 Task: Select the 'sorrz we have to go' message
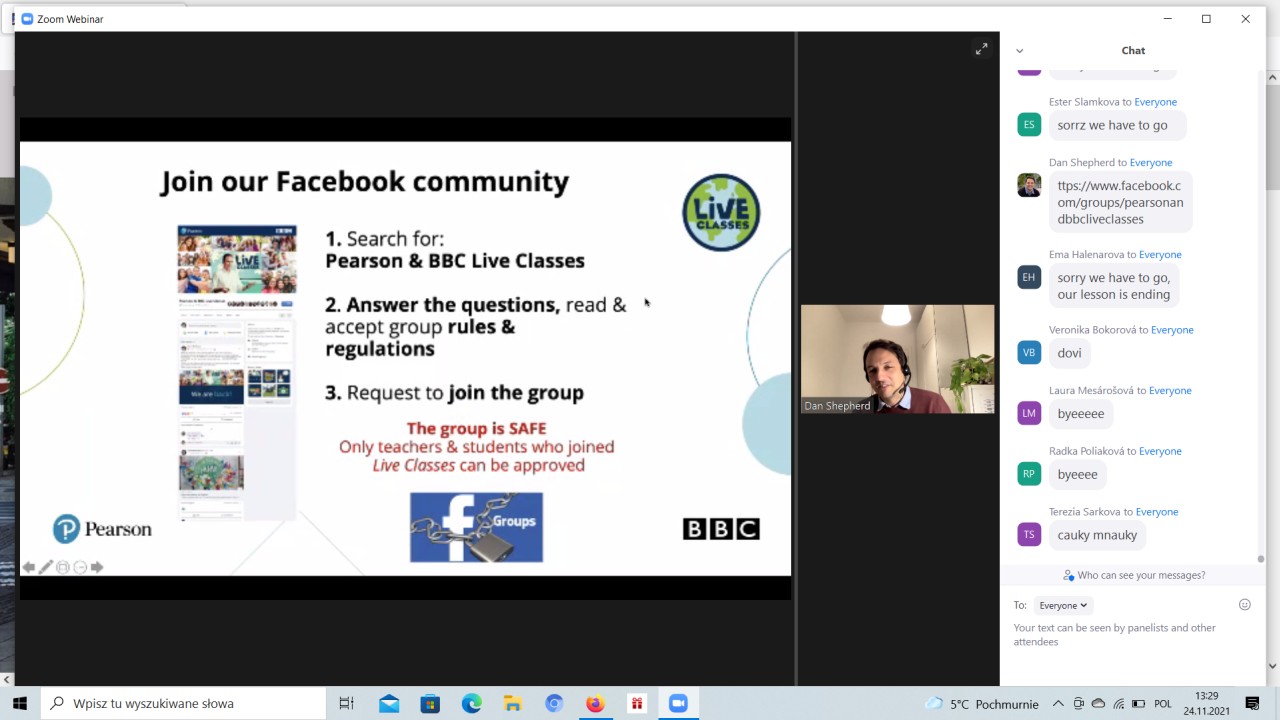tap(1117, 125)
